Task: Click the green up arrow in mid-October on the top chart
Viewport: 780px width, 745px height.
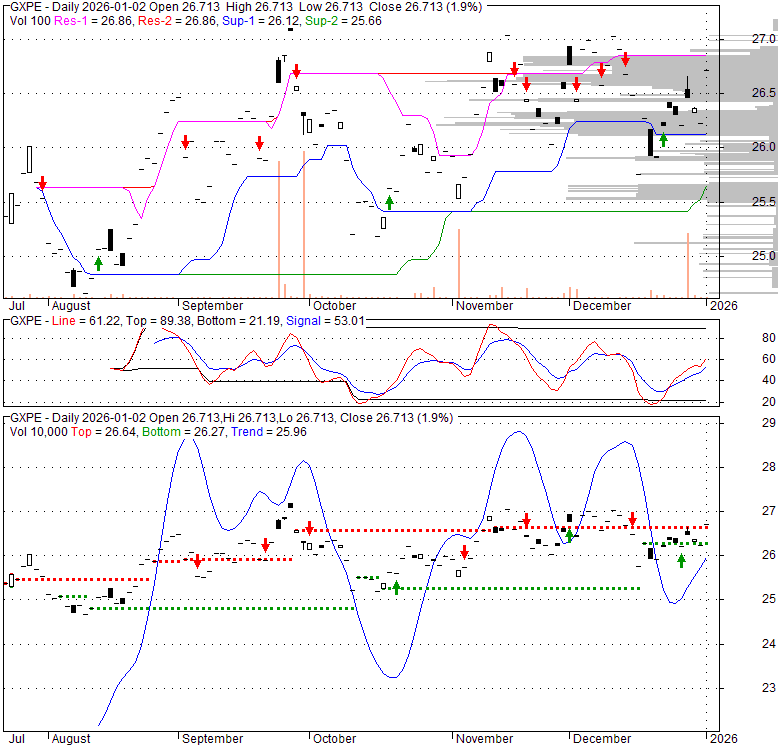Action: pyautogui.click(x=389, y=203)
